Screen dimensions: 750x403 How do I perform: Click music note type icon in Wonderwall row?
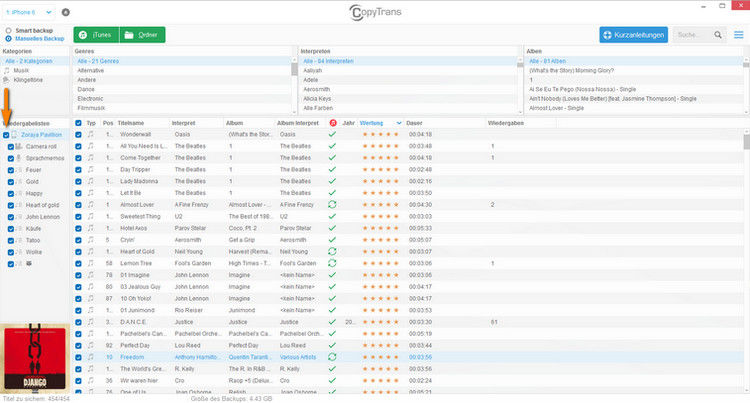[90, 134]
